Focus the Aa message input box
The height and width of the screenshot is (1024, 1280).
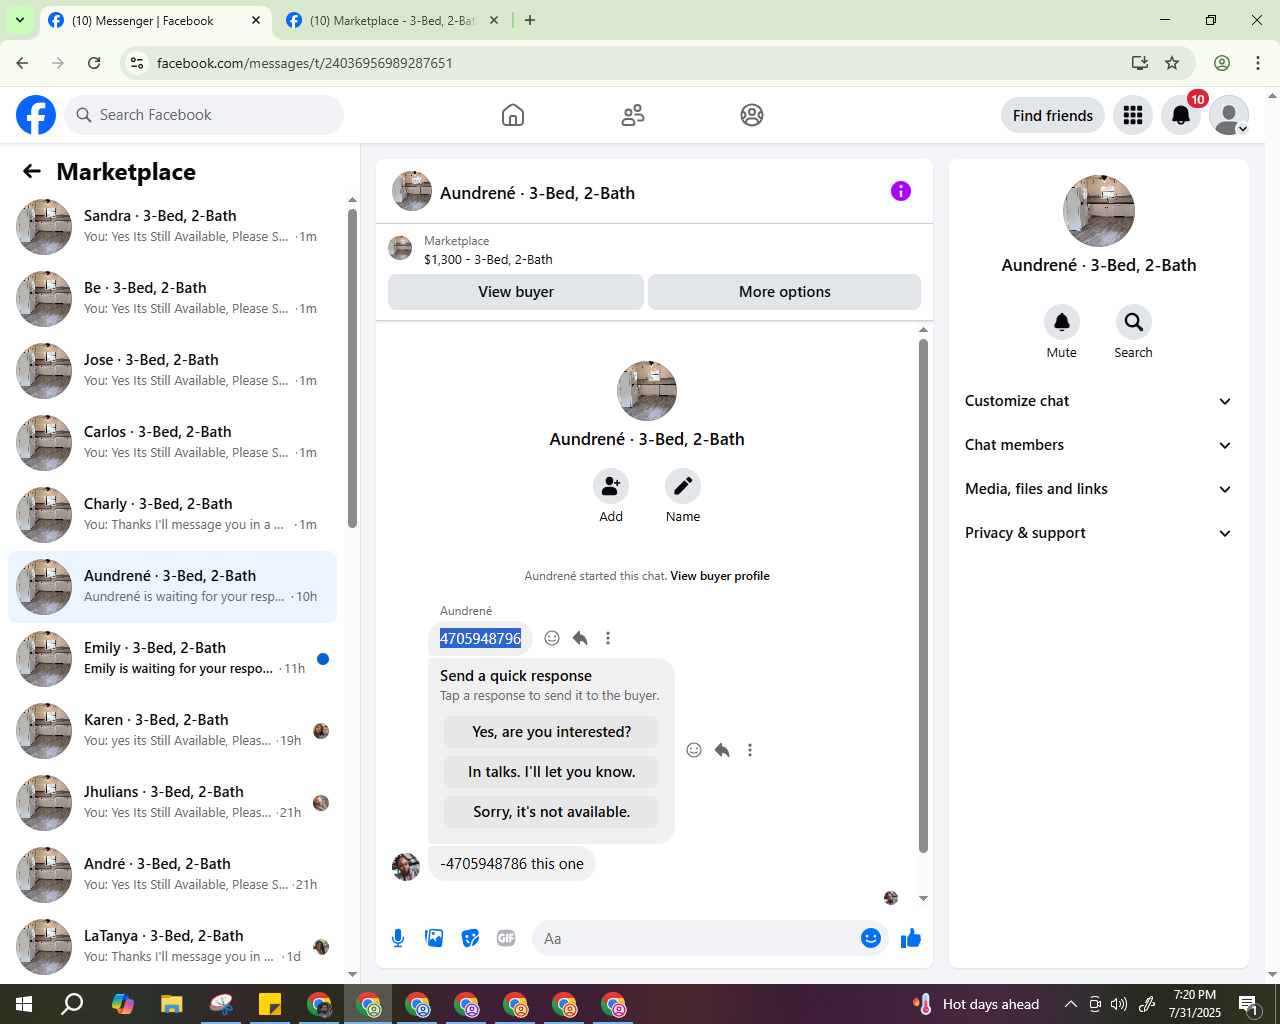pos(694,938)
